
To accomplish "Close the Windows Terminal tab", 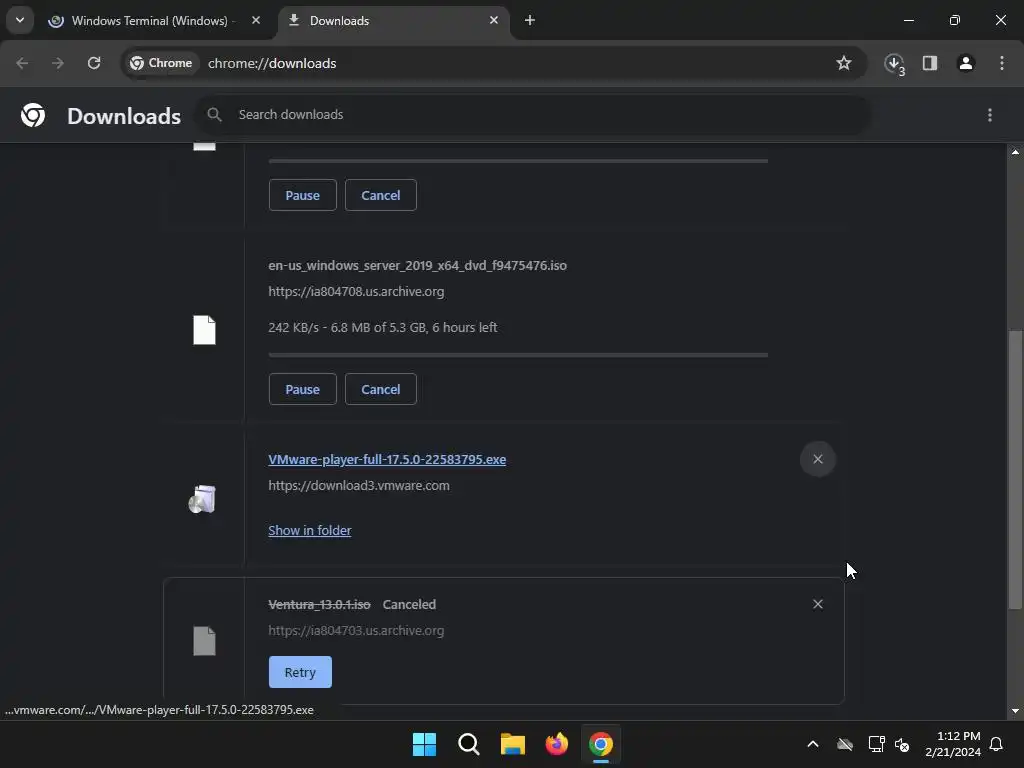I will coord(256,20).
